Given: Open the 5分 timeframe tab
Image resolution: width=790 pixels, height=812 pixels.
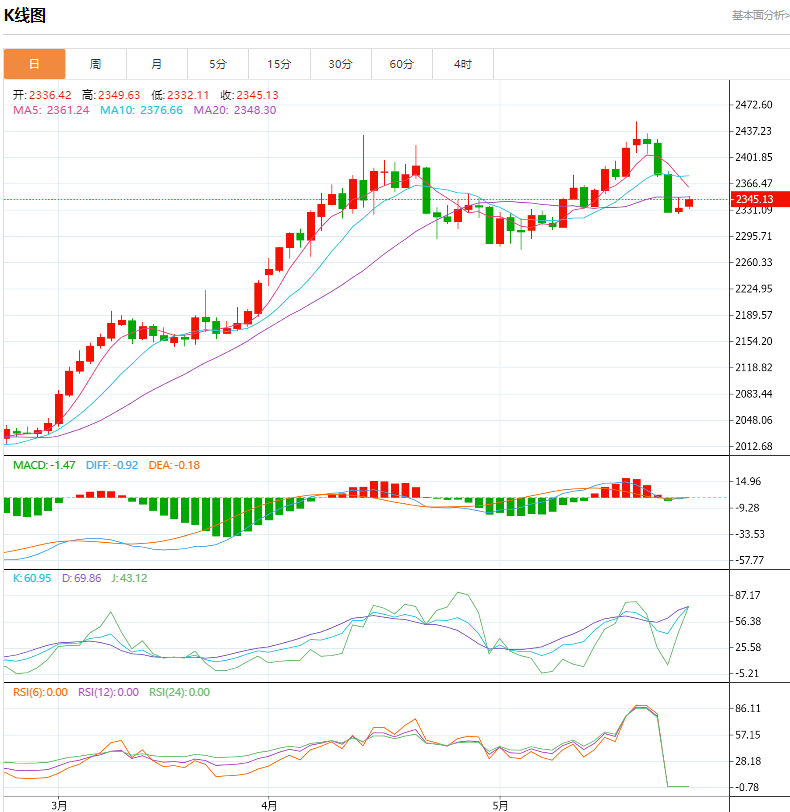Looking at the screenshot, I should coord(218,64).
